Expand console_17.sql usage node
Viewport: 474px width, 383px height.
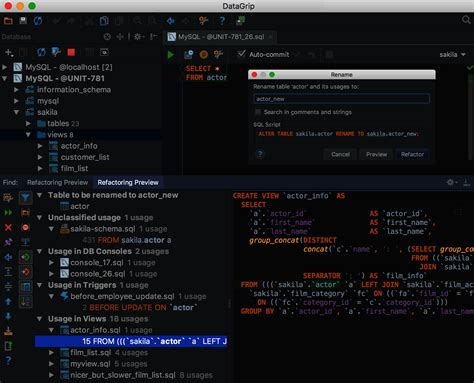(x=51, y=262)
